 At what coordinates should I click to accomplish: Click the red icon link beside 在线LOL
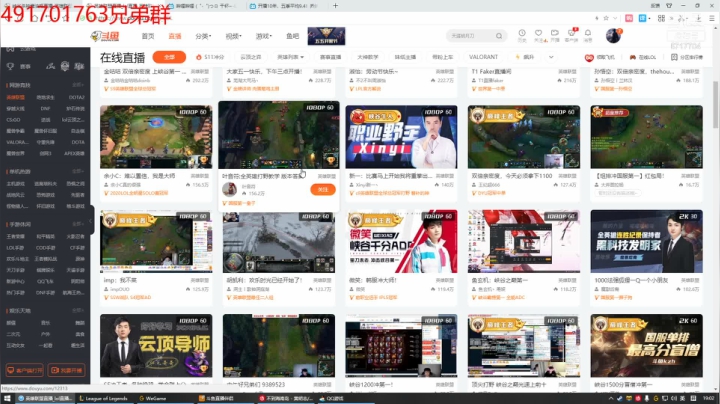(600, 57)
